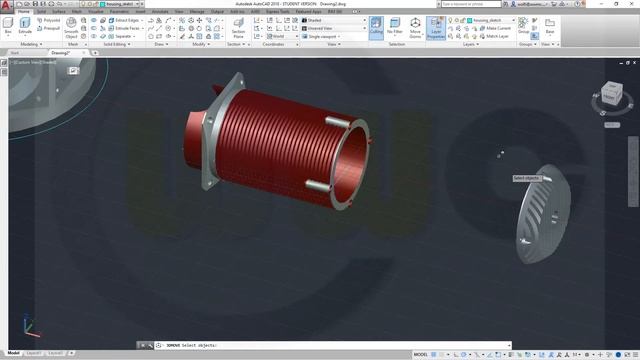Expand the Draw panel
Viewport: 640px width, 360px height.
pyautogui.click(x=161, y=44)
